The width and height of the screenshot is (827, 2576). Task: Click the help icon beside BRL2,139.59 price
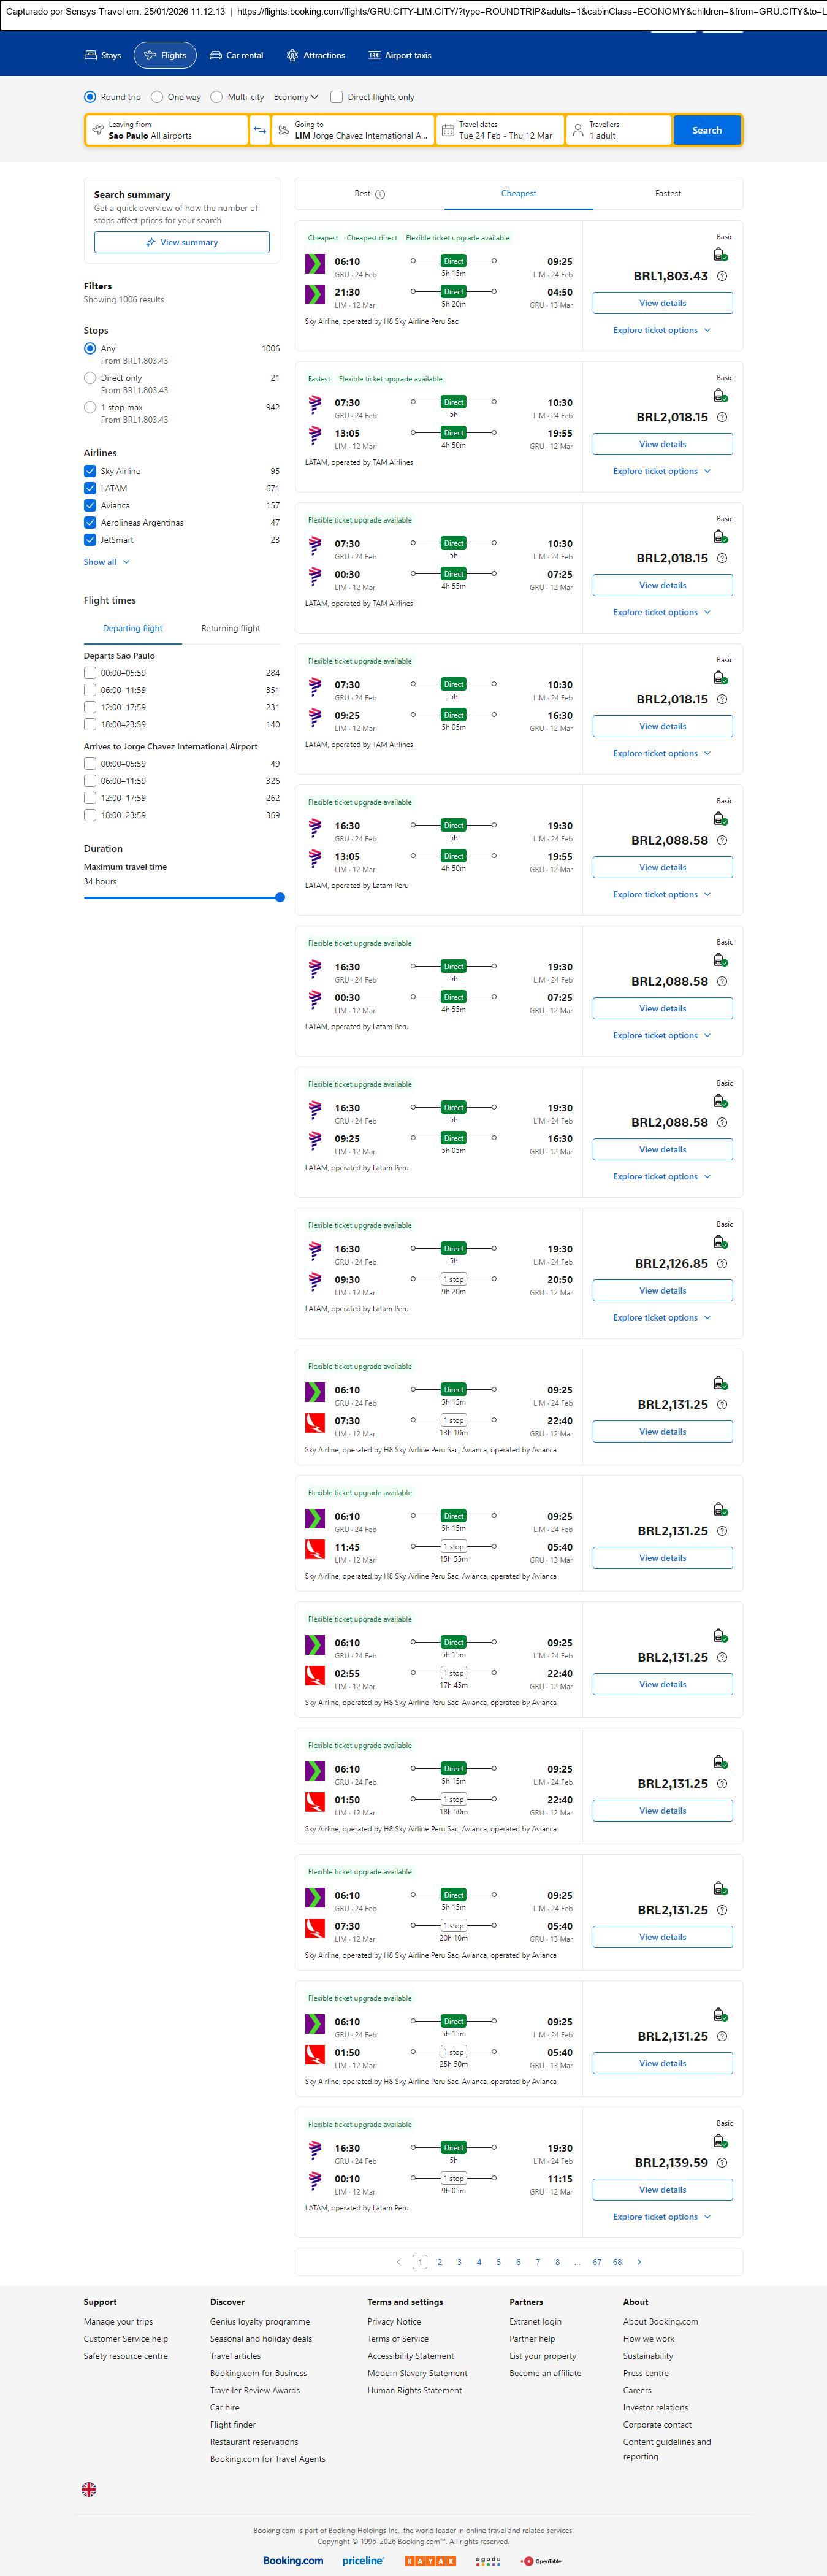722,2162
